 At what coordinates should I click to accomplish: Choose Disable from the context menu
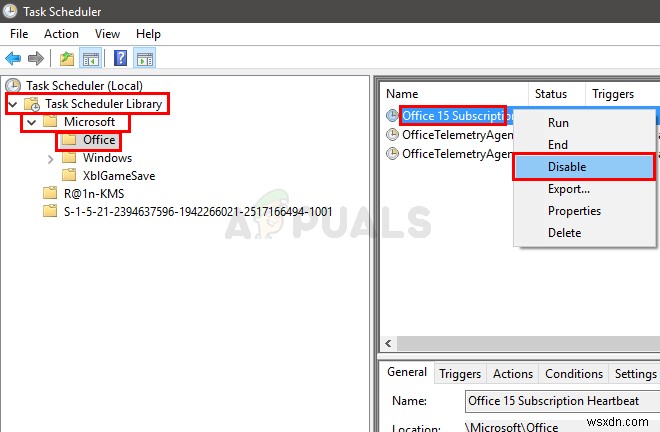(x=584, y=167)
